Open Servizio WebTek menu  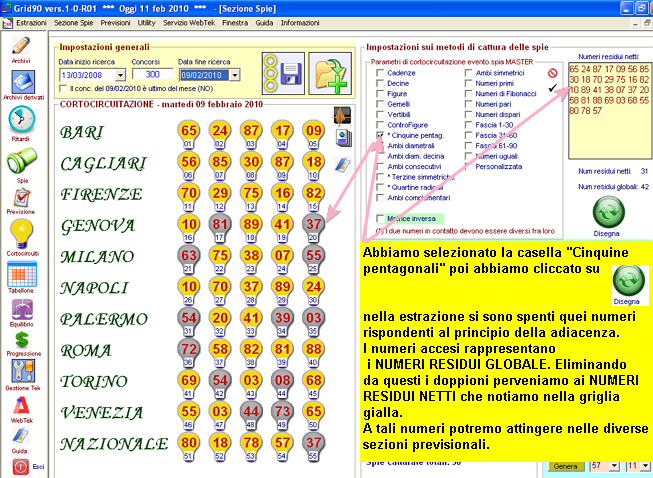(189, 23)
